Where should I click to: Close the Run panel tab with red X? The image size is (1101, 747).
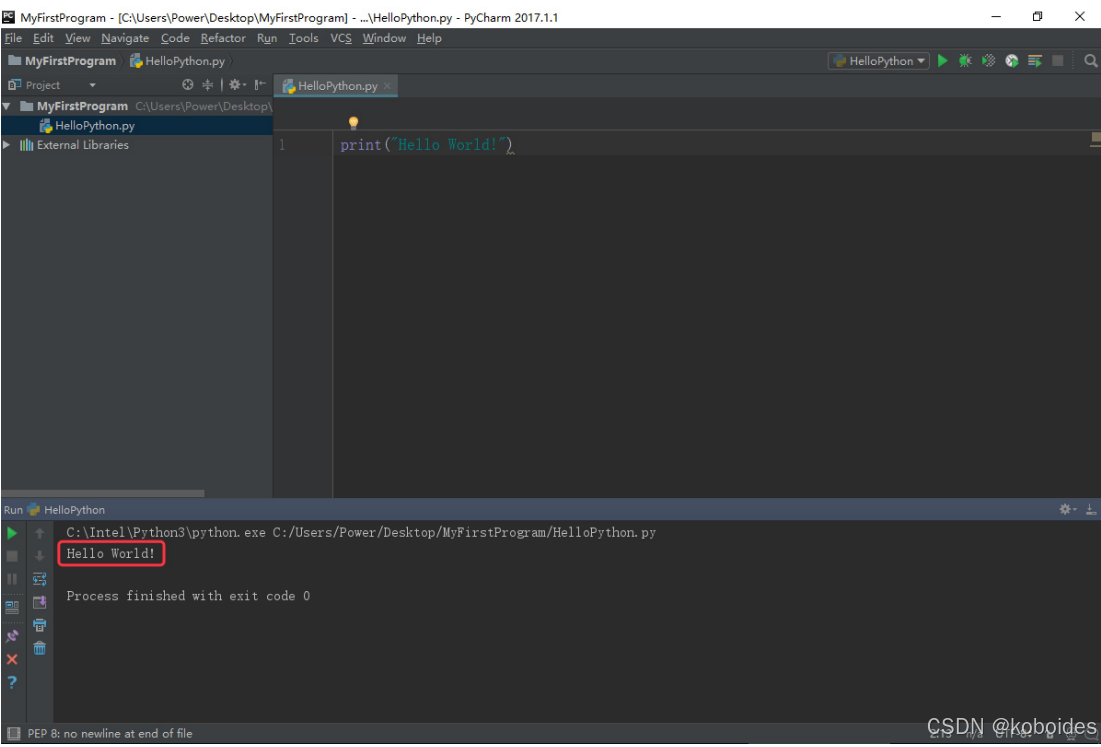pos(12,659)
